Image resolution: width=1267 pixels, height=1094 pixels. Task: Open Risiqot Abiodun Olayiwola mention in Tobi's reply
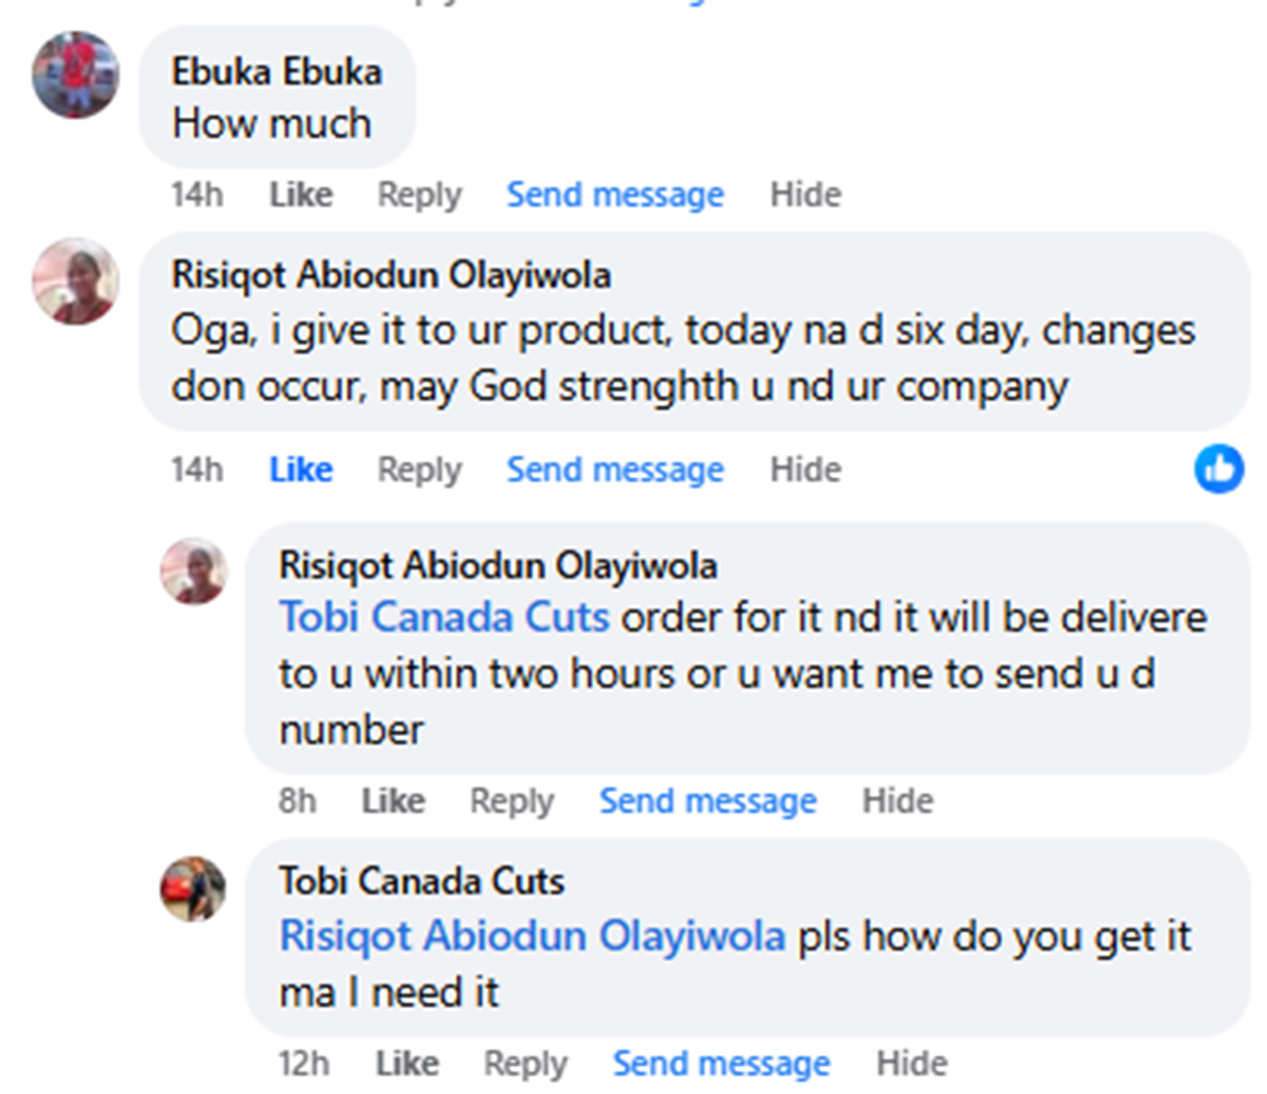(532, 936)
